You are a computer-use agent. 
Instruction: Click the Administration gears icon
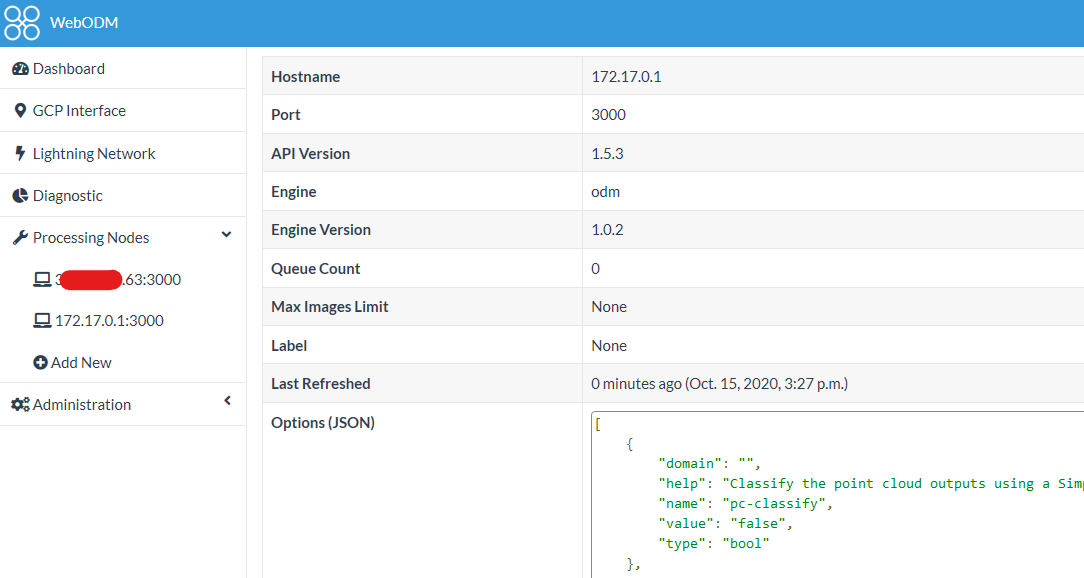coord(21,404)
